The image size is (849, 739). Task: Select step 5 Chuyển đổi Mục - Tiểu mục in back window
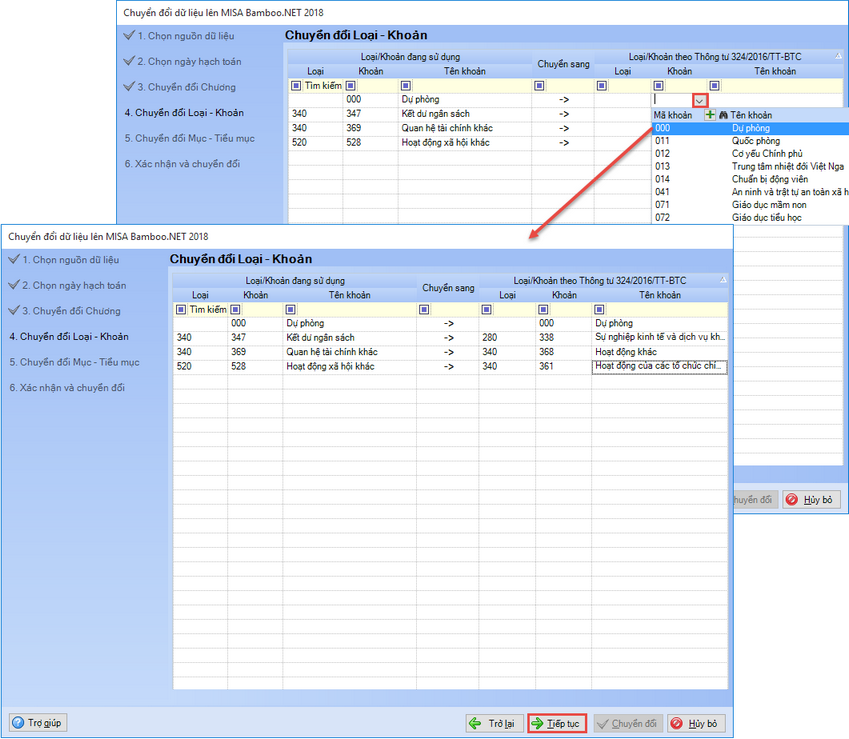190,138
